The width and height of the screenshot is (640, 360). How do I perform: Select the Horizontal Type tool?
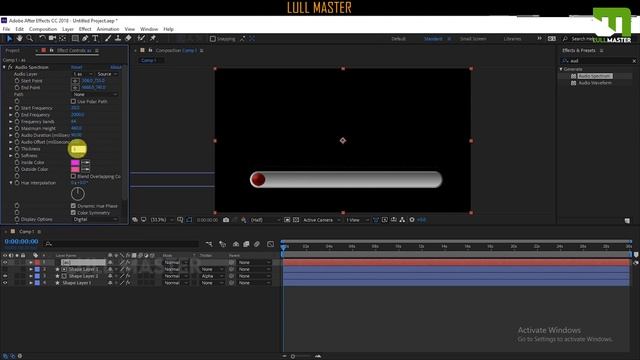[x=95, y=38]
